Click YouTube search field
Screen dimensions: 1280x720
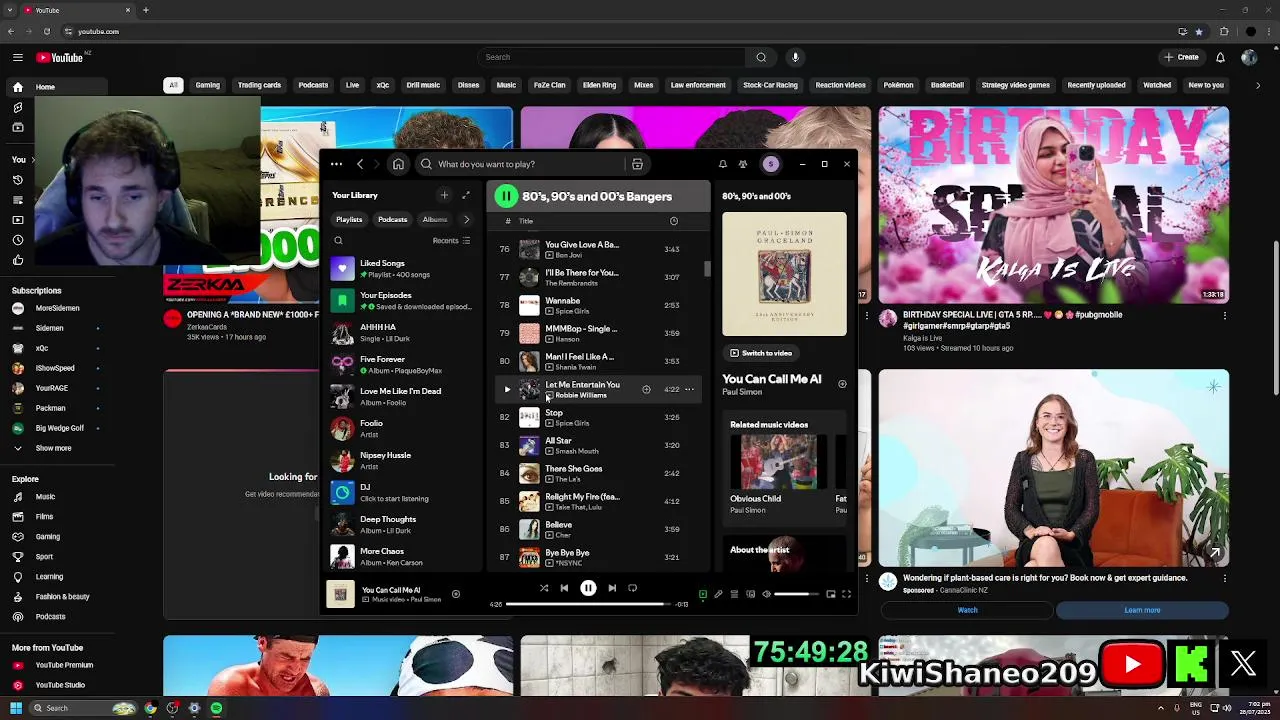point(611,57)
